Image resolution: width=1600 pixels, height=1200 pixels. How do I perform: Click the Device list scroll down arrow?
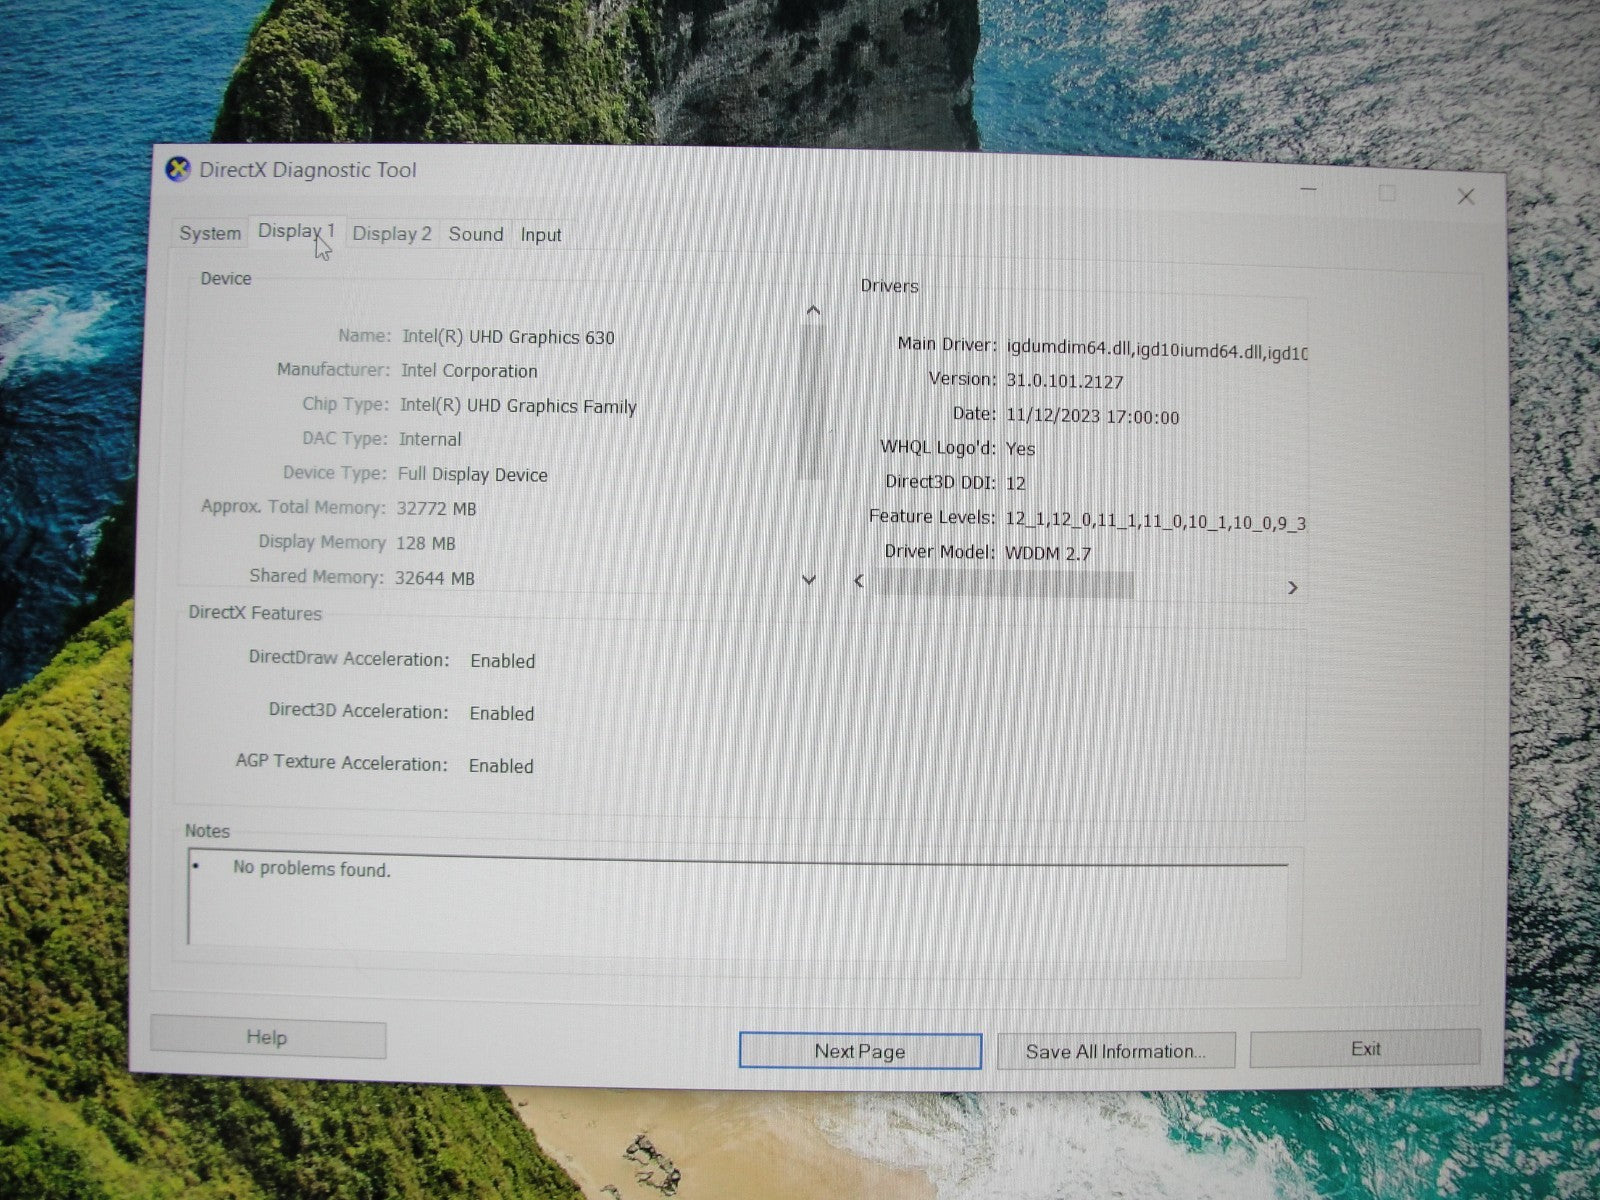pyautogui.click(x=810, y=580)
